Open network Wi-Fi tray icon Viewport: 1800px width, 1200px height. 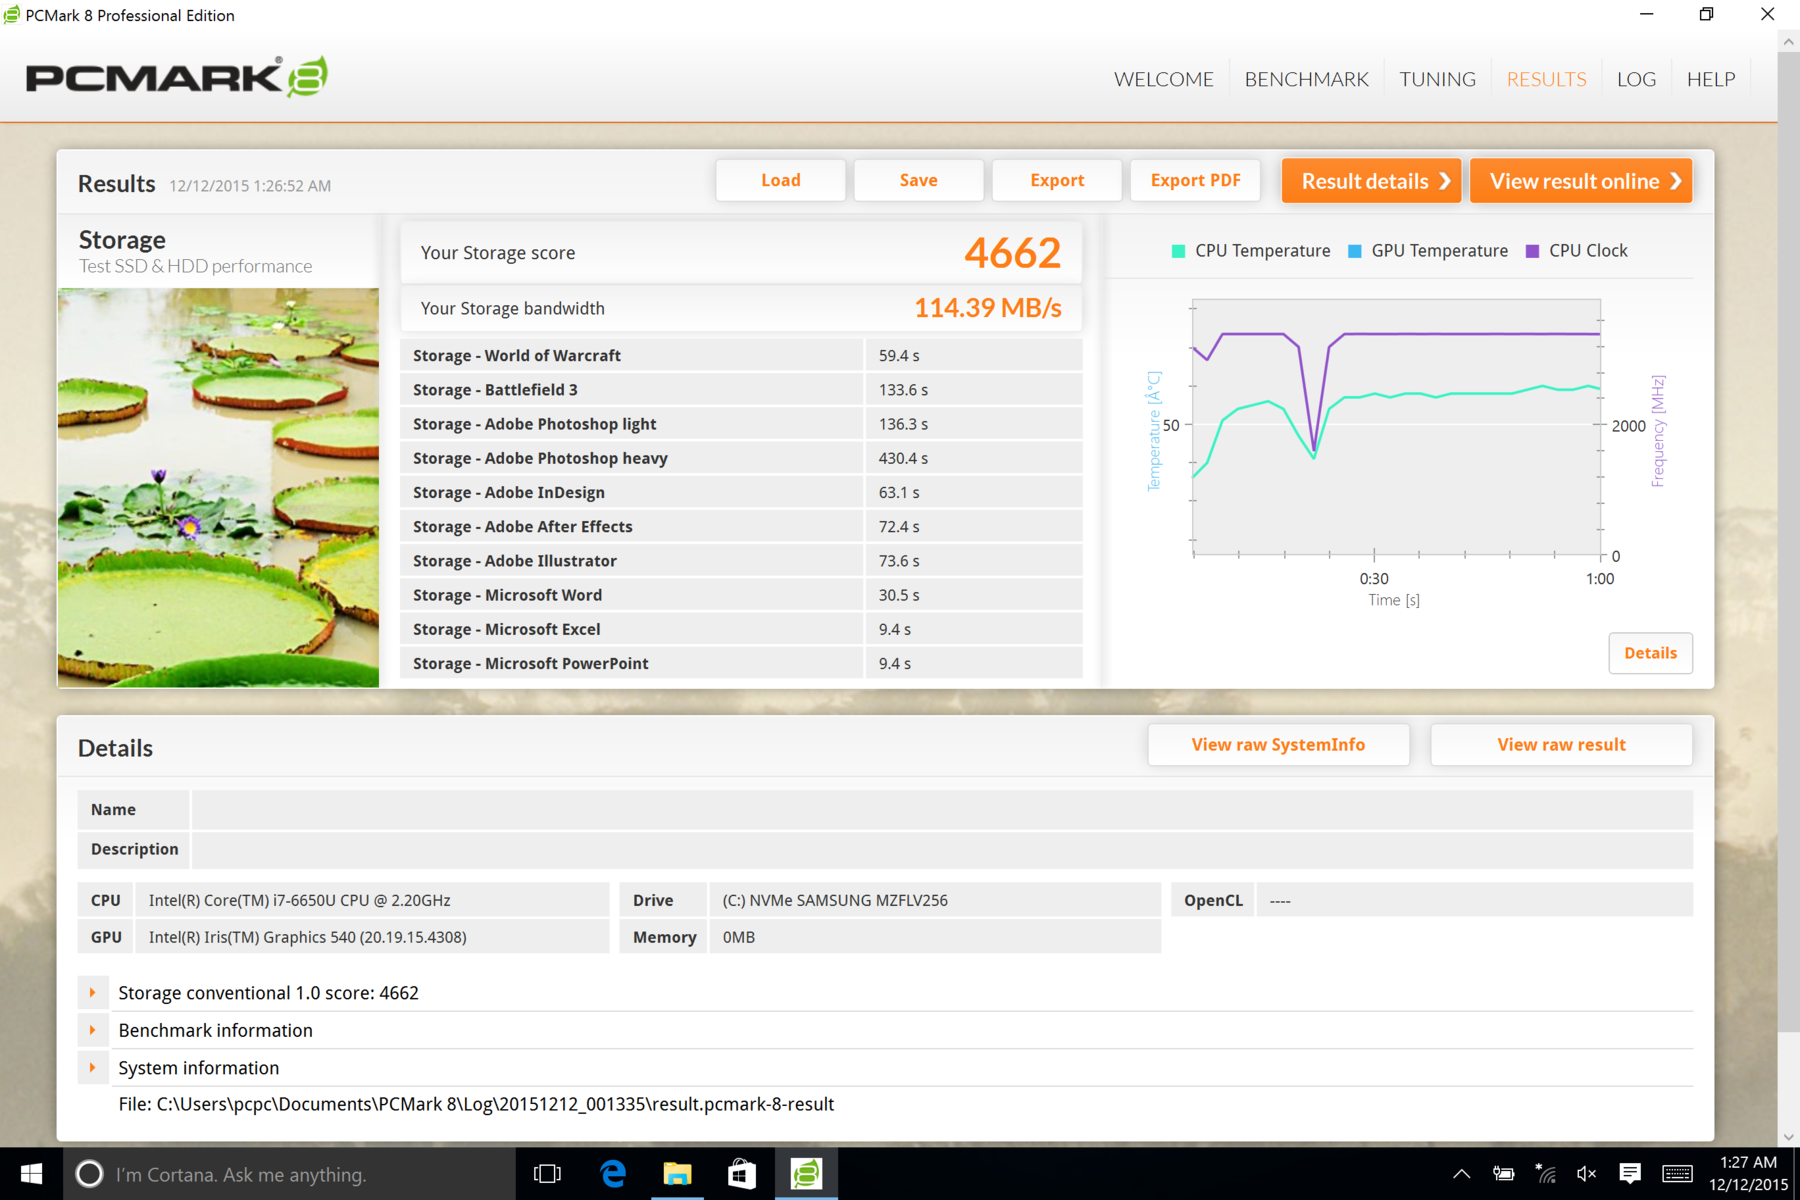pyautogui.click(x=1545, y=1174)
